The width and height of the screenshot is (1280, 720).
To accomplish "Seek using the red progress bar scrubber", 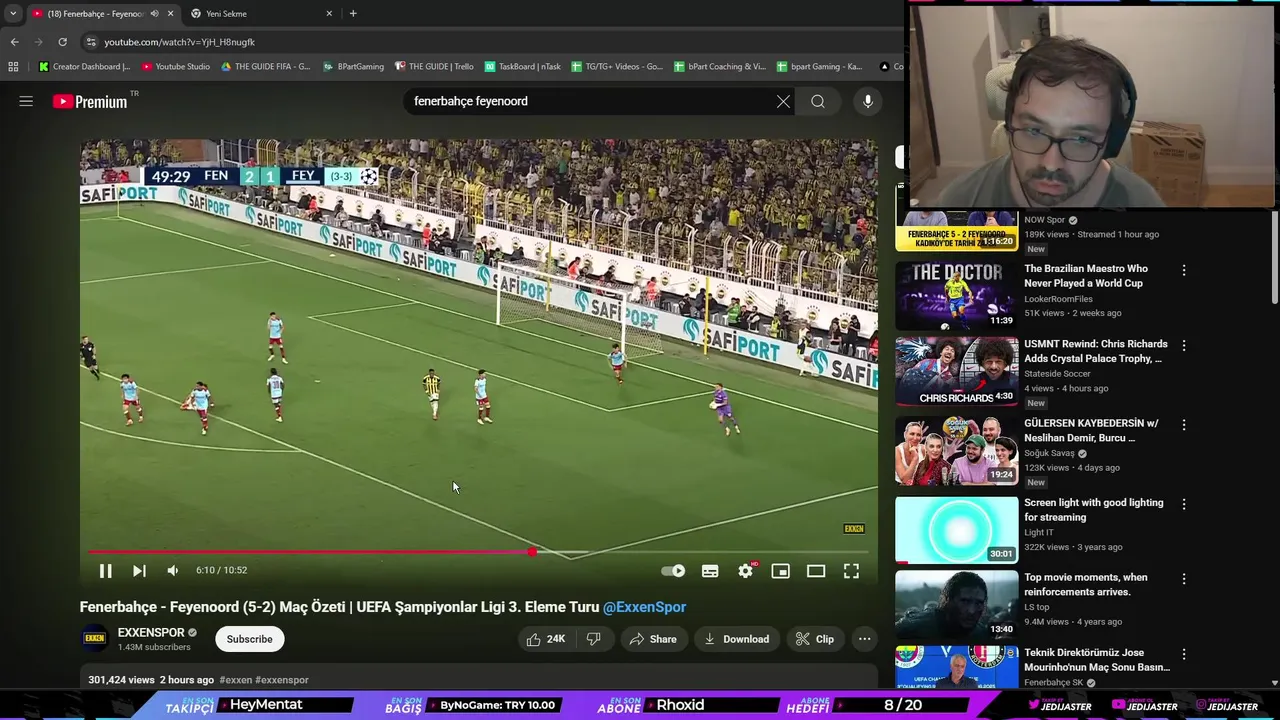I will point(532,552).
